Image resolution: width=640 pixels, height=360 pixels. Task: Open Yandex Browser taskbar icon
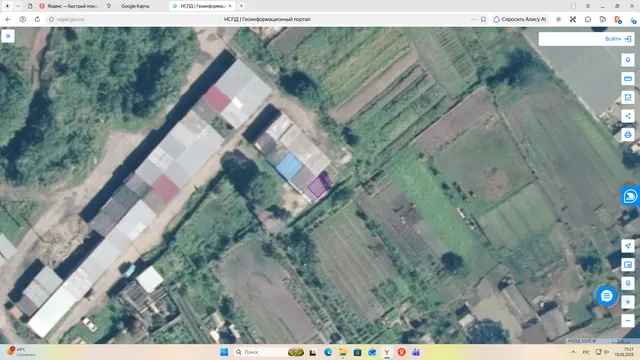point(387,352)
